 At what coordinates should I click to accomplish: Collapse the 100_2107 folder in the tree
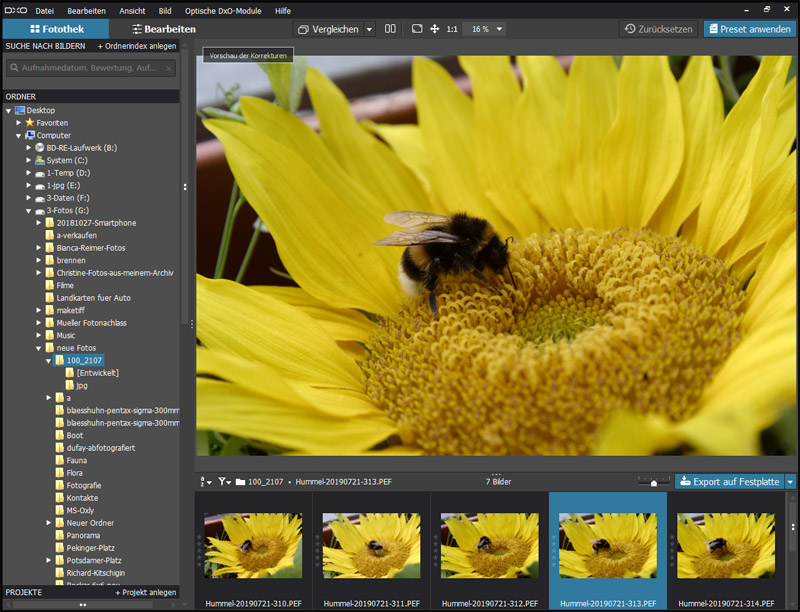click(x=48, y=360)
